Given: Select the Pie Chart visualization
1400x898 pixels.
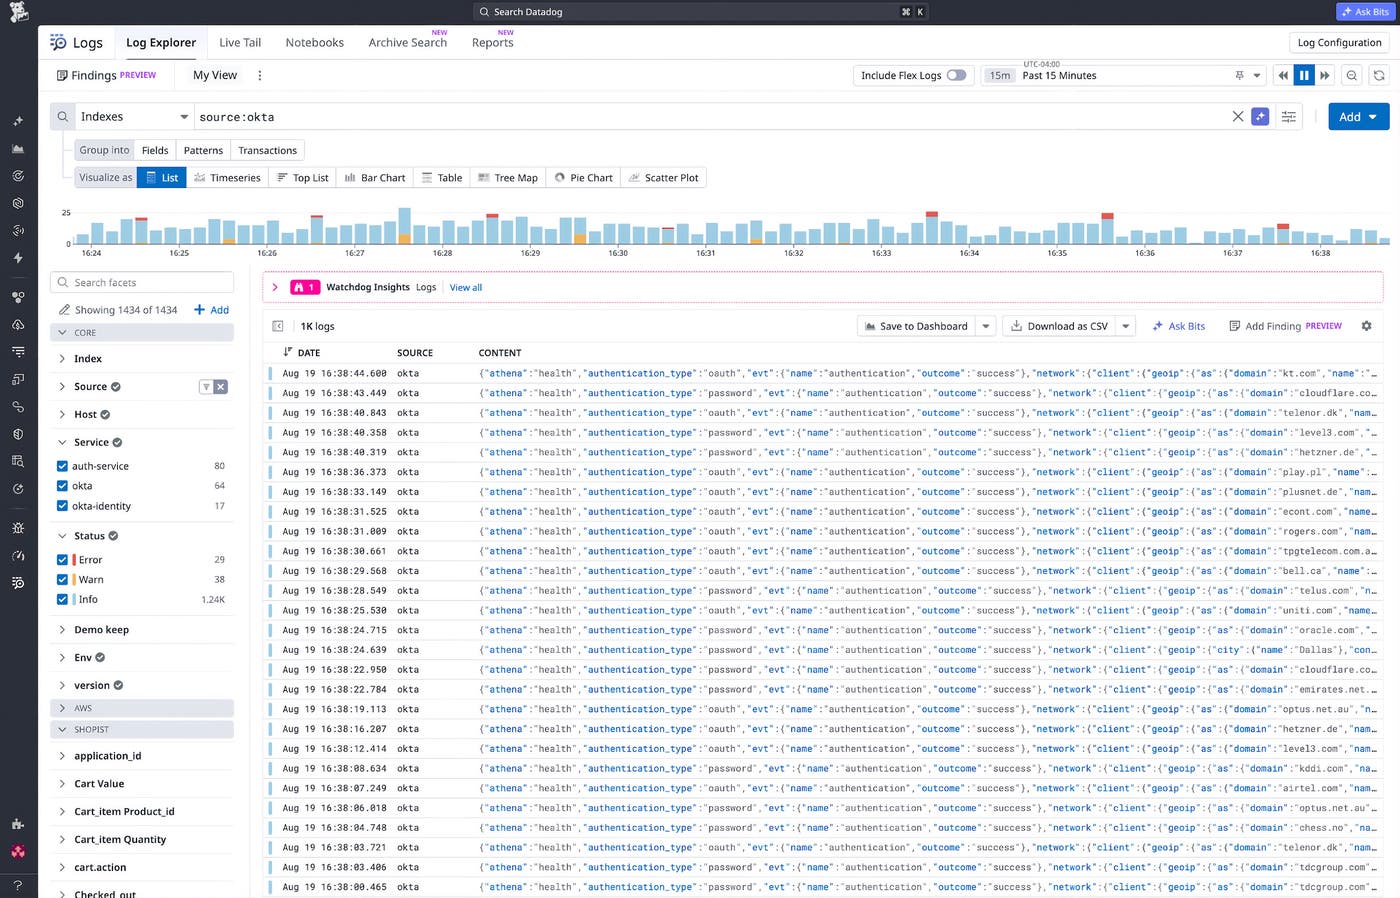Looking at the screenshot, I should point(583,178).
